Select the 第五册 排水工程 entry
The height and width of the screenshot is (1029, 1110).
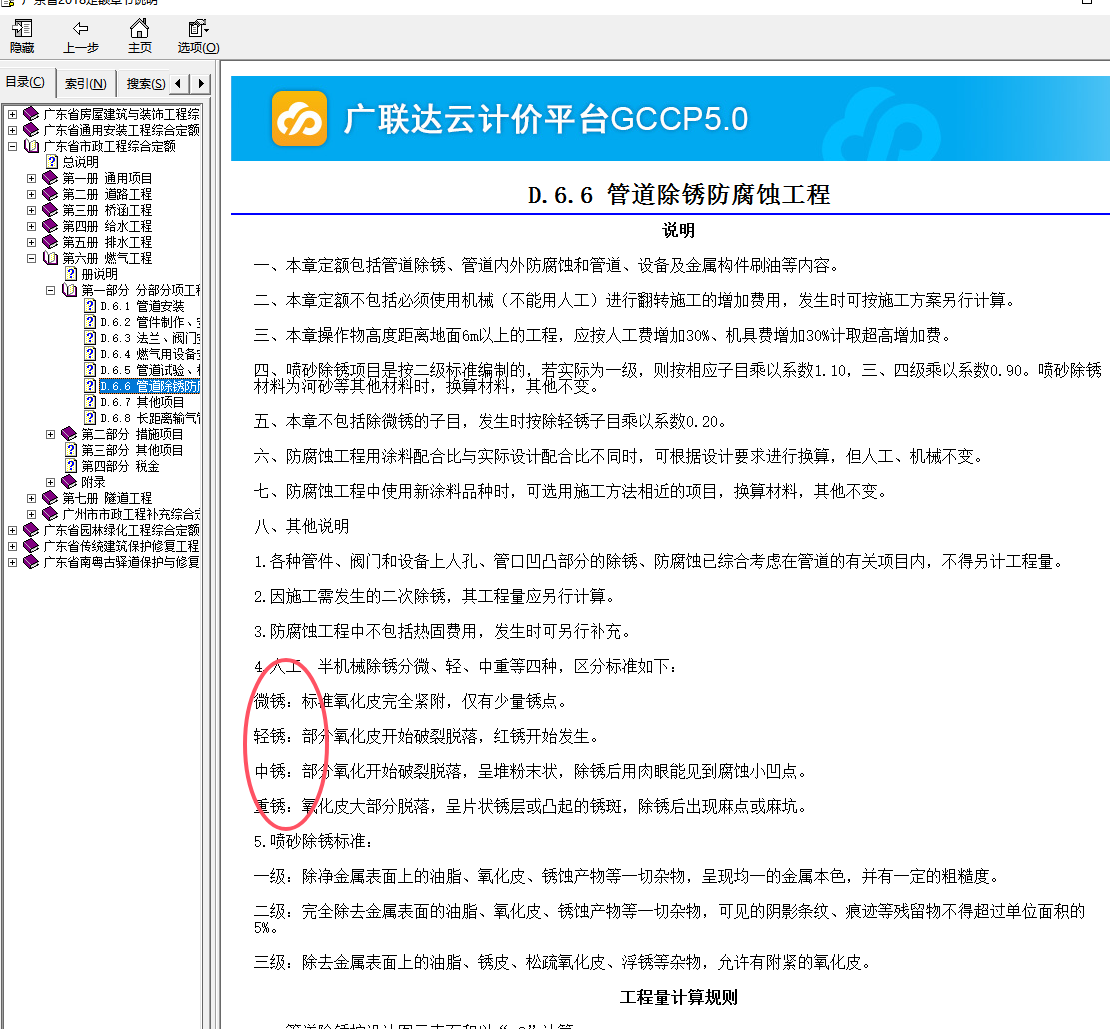pyautogui.click(x=107, y=242)
